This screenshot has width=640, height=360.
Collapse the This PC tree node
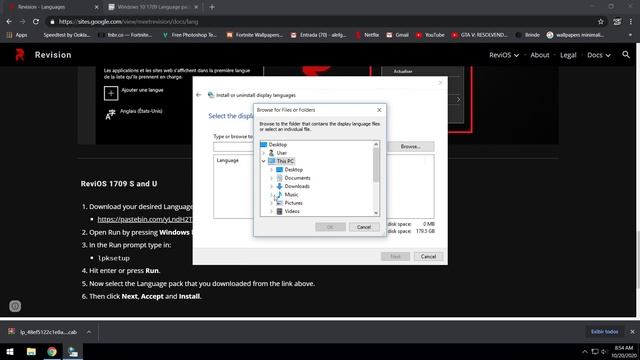pyautogui.click(x=264, y=161)
